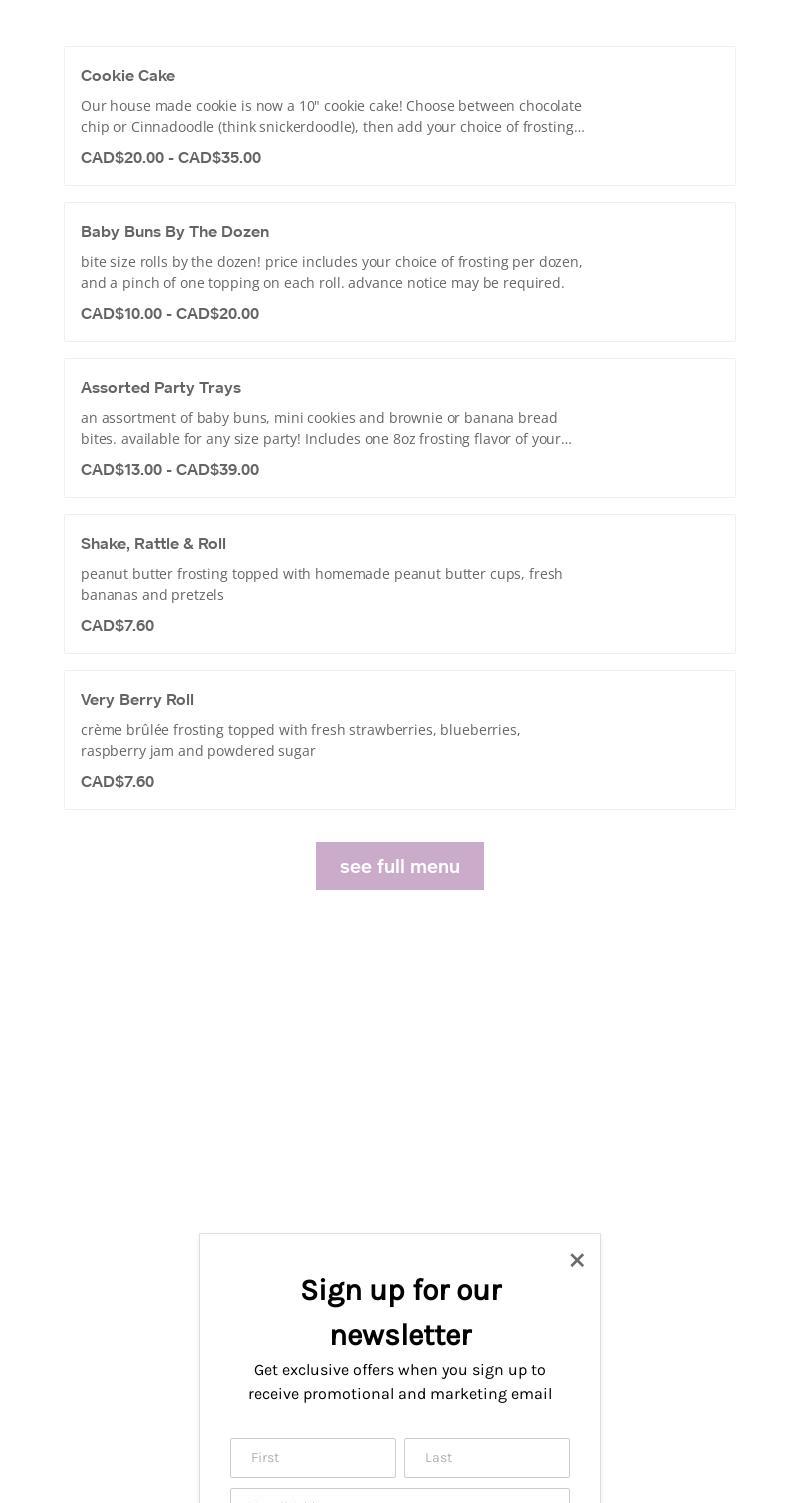This screenshot has width=800, height=1503.
Task: Close the newsletter sign-up popup
Action: (x=577, y=1261)
